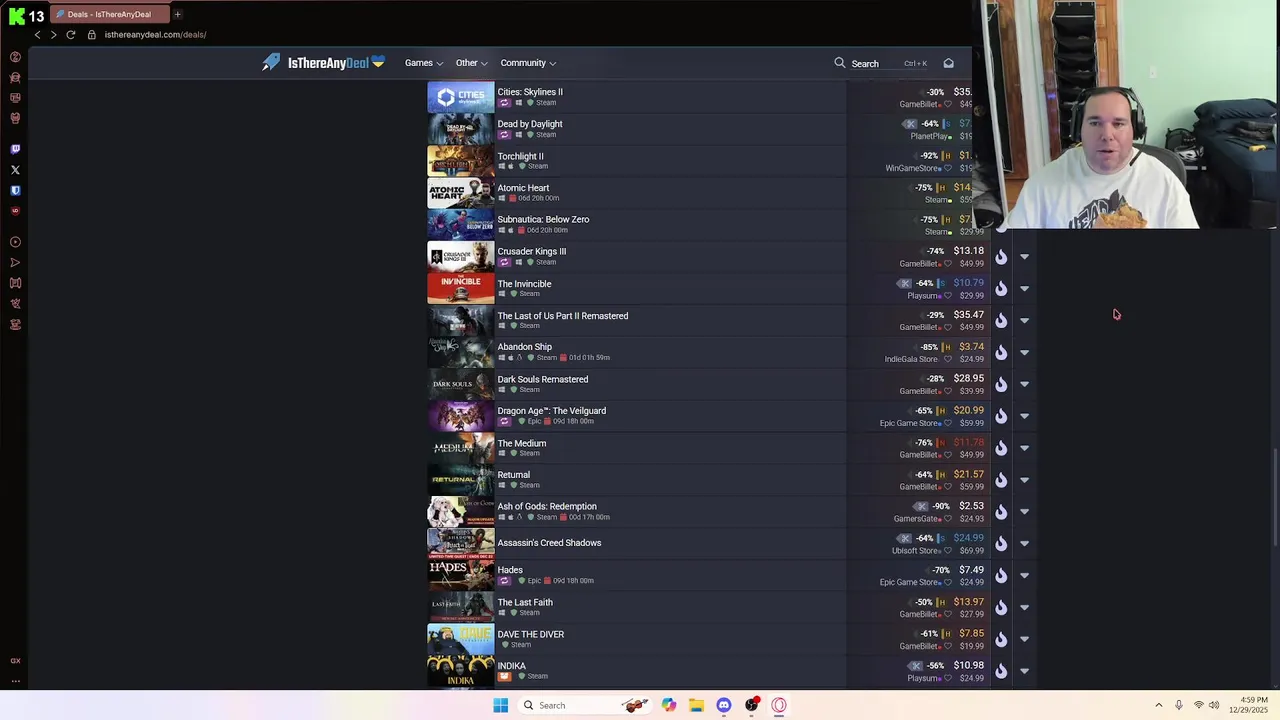The width and height of the screenshot is (1280, 720).
Task: Click the IsThereAnyDeal rocket logo
Action: point(271,62)
